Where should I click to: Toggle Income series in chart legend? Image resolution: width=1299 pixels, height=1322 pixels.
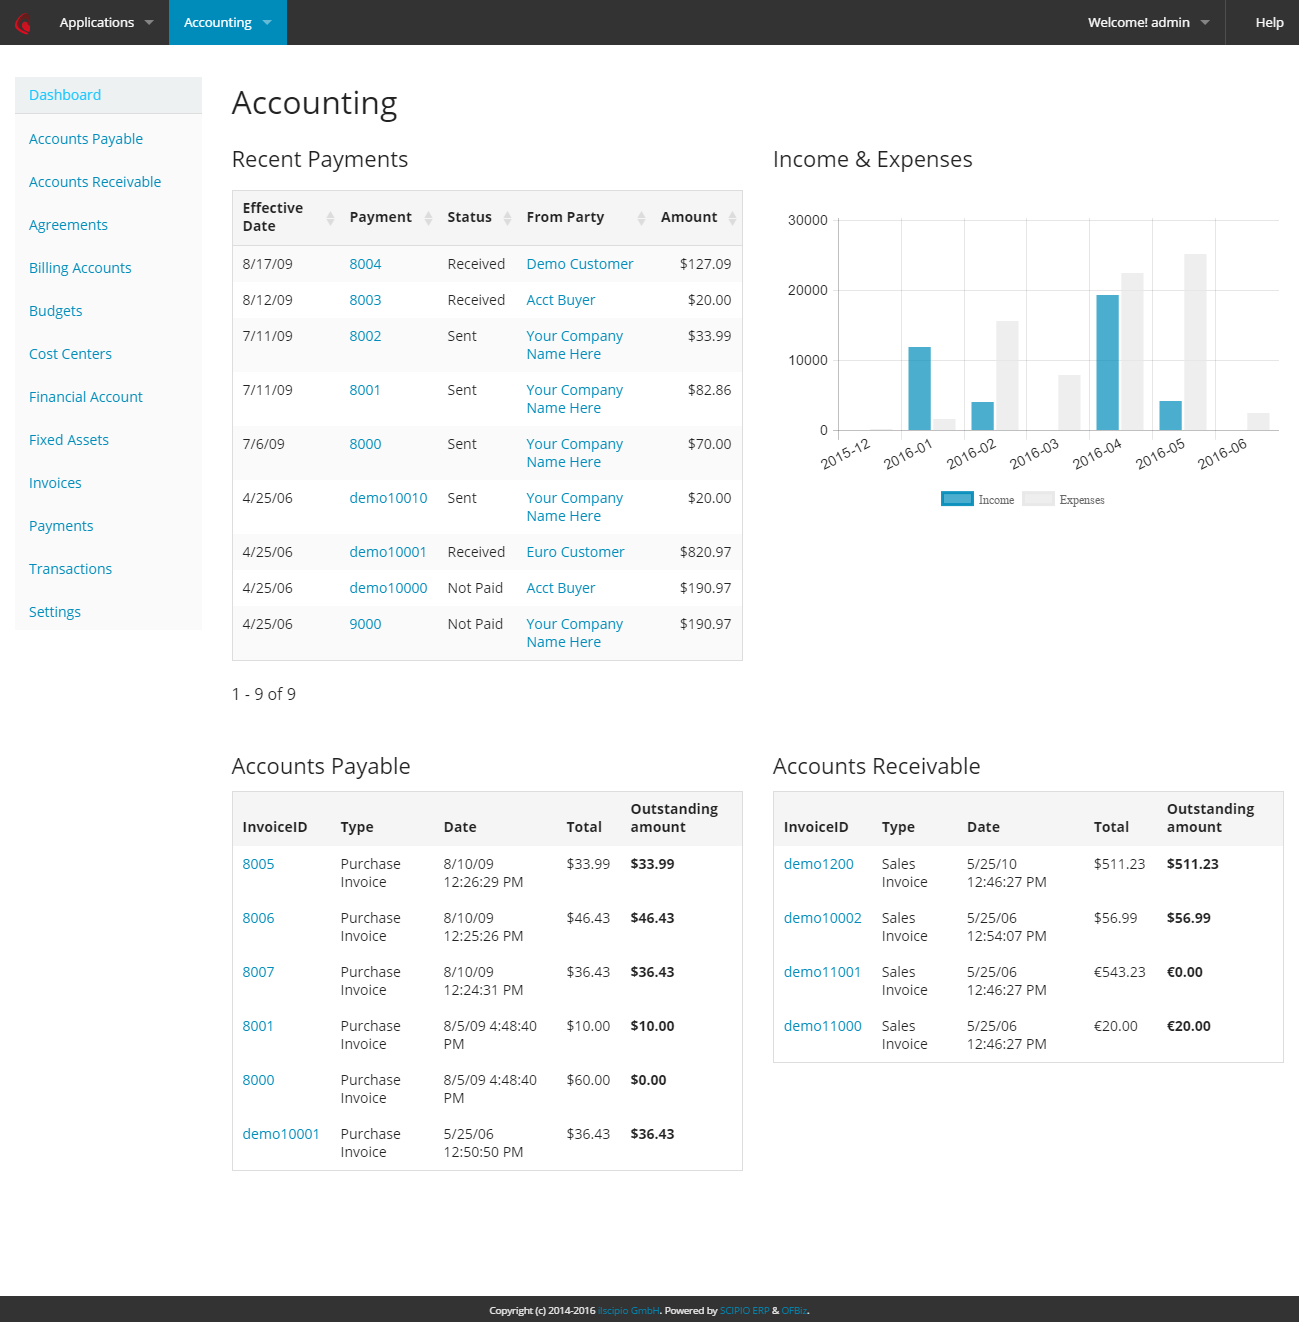[x=977, y=499]
